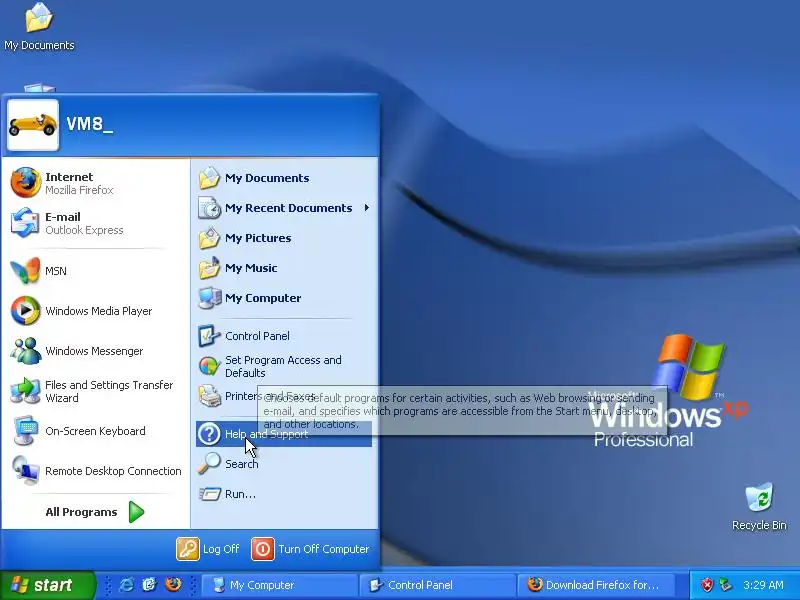
Task: Open My Music folder icon
Action: click(209, 268)
